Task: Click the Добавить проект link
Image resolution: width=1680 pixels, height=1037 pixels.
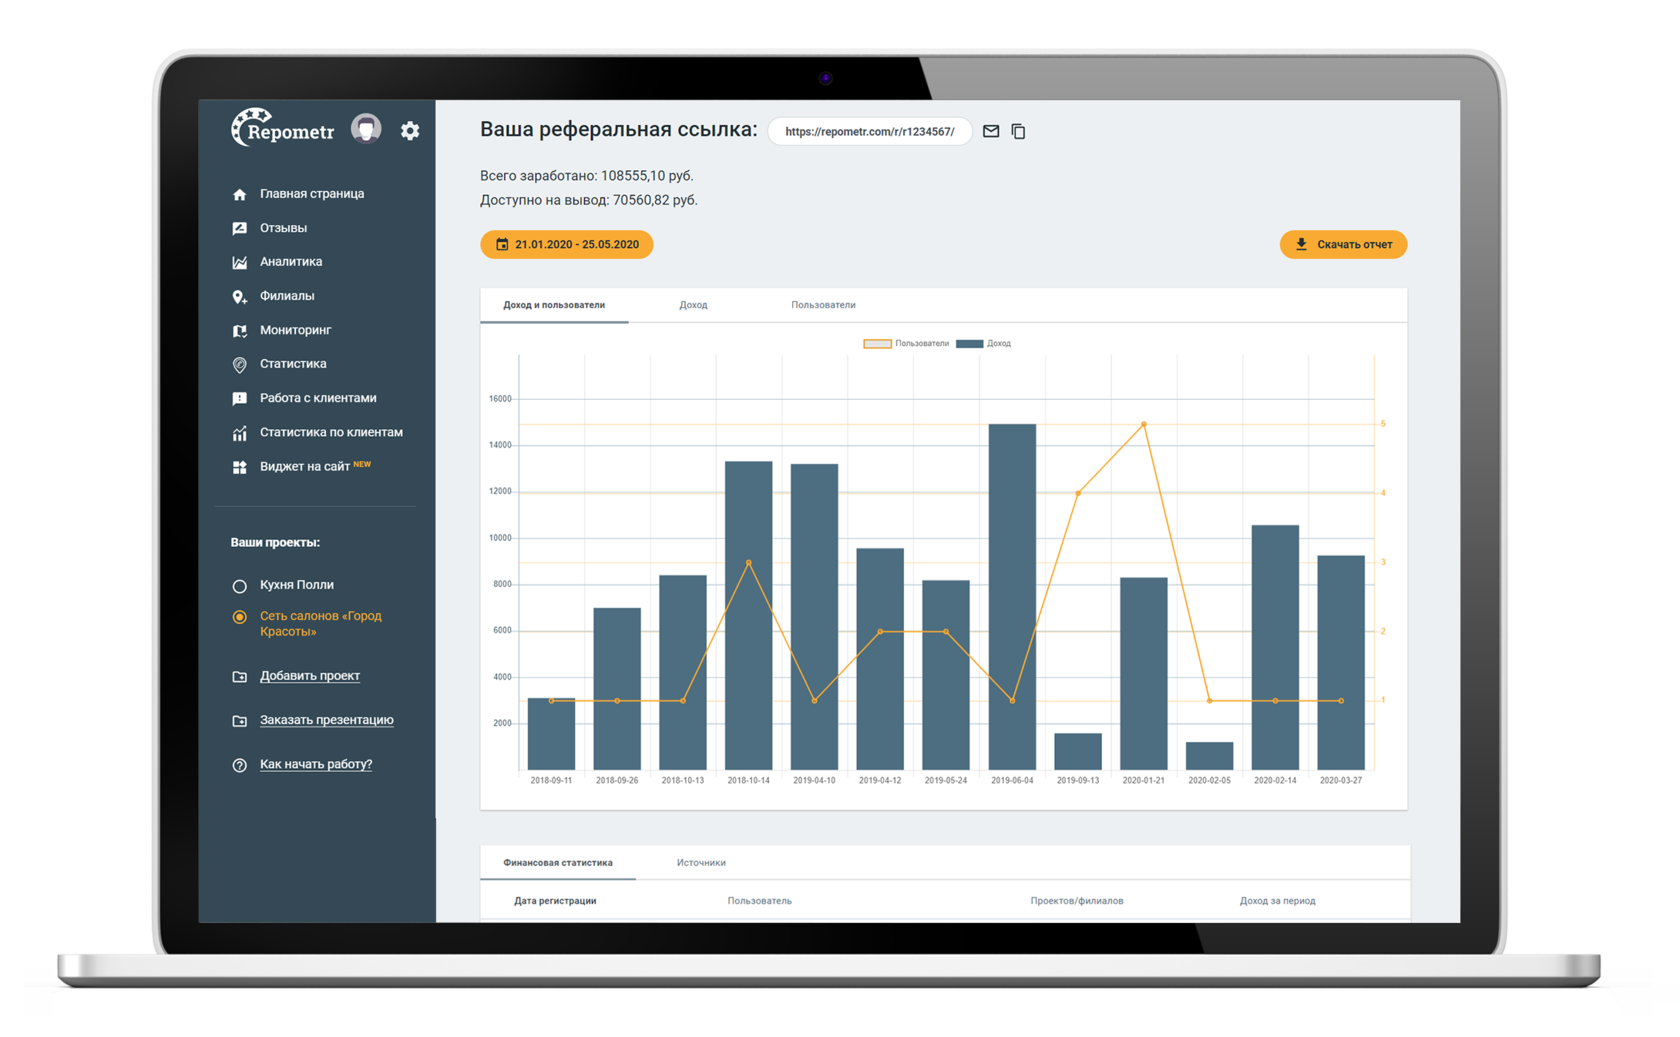Action: click(309, 676)
